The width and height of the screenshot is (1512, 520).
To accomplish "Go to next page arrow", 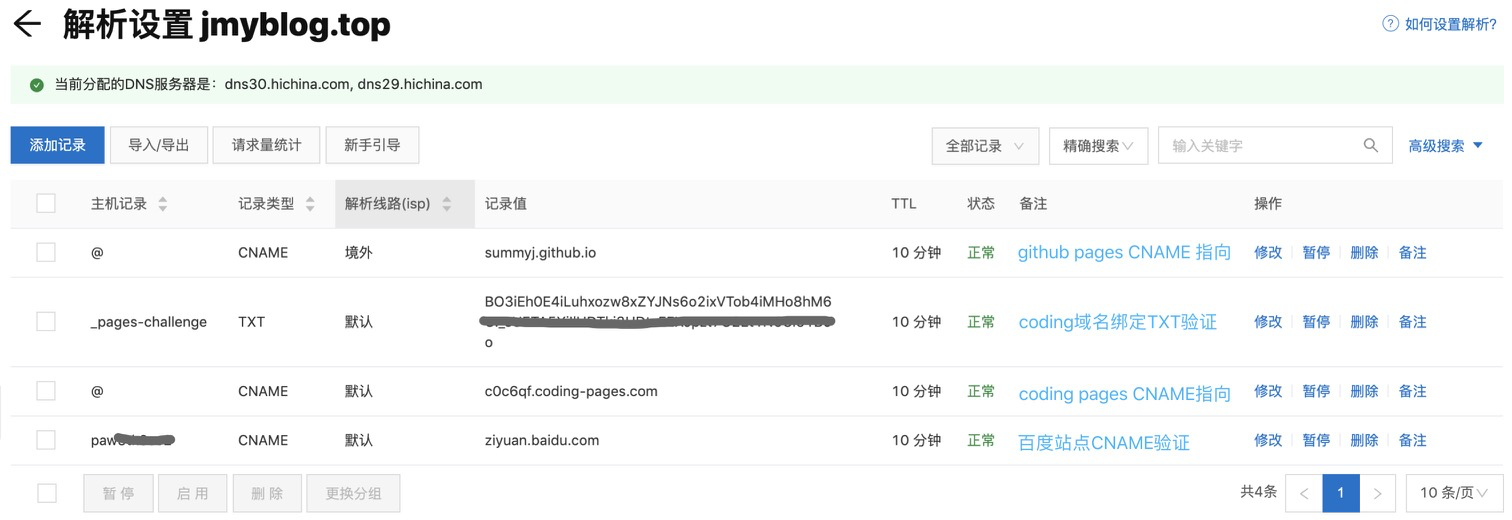I will (x=1378, y=493).
